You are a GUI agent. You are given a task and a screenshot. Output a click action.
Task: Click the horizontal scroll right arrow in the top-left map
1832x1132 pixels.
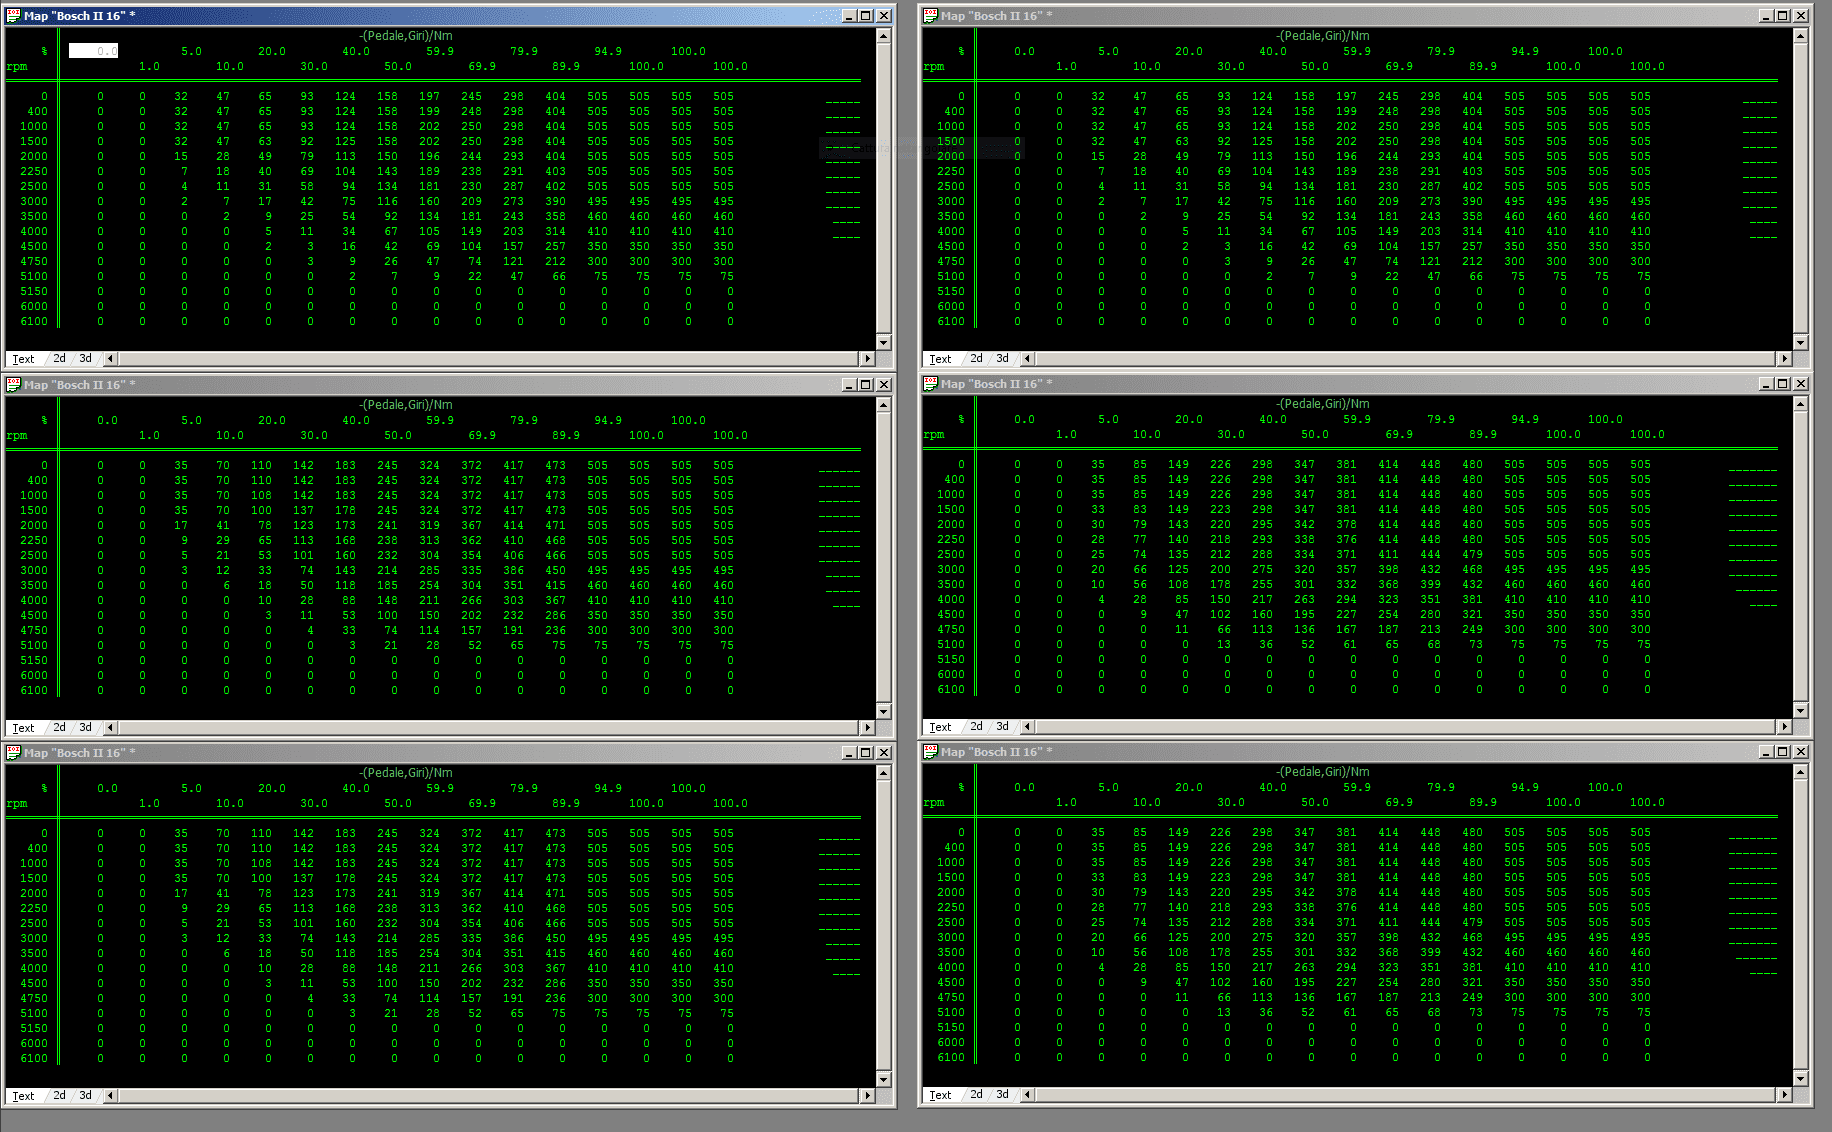[x=867, y=359]
